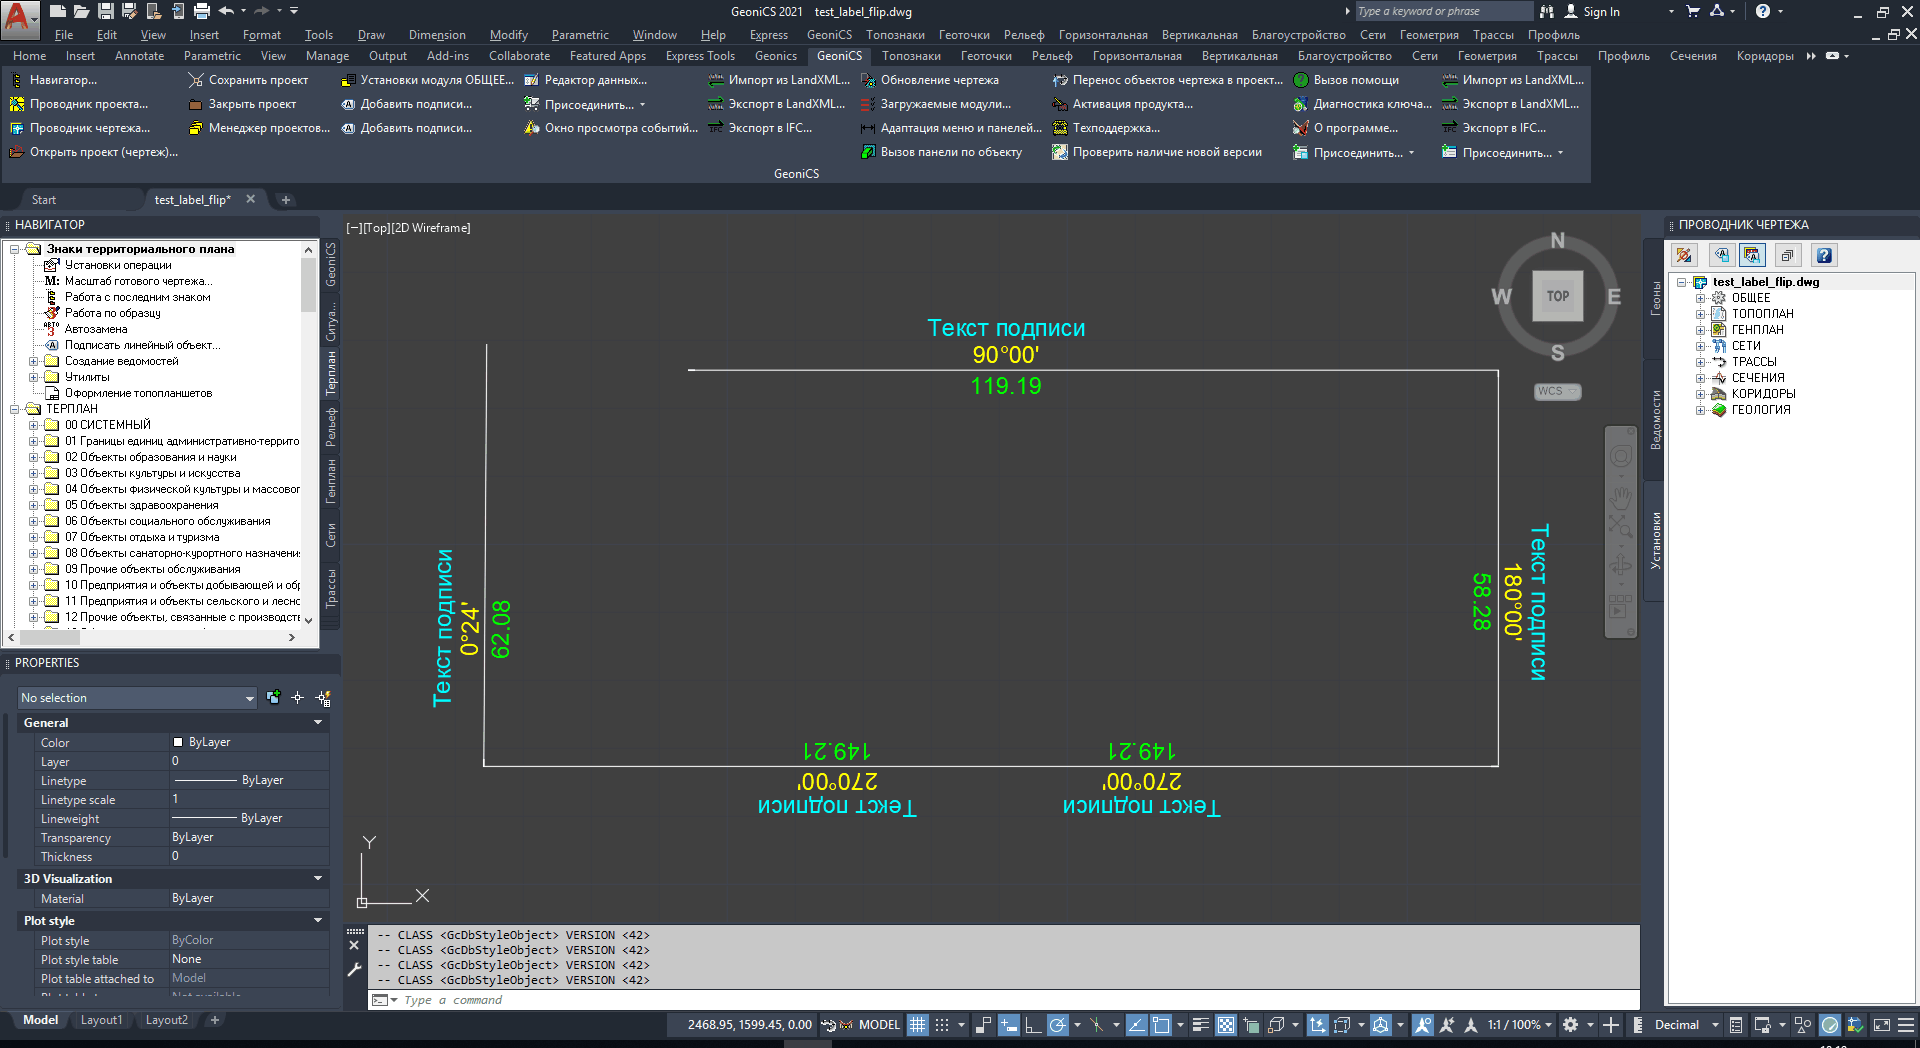Viewport: 1920px width, 1048px height.
Task: Toggle Polar tracking in the status bar
Action: pos(1057,1025)
